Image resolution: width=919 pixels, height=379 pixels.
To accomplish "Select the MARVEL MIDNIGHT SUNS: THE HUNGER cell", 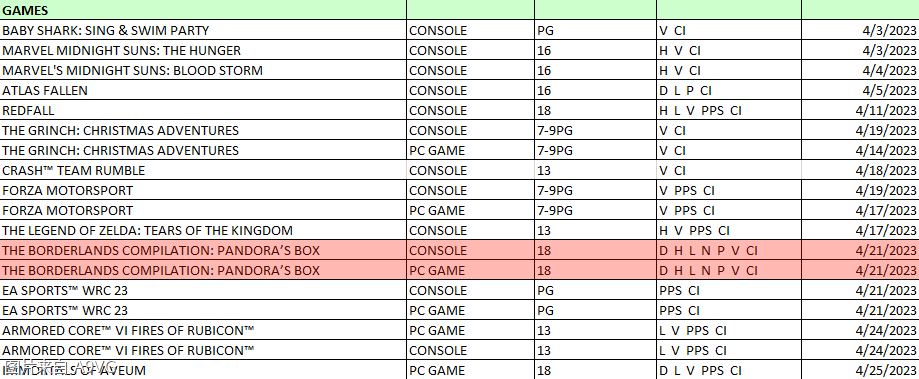I will tap(203, 50).
